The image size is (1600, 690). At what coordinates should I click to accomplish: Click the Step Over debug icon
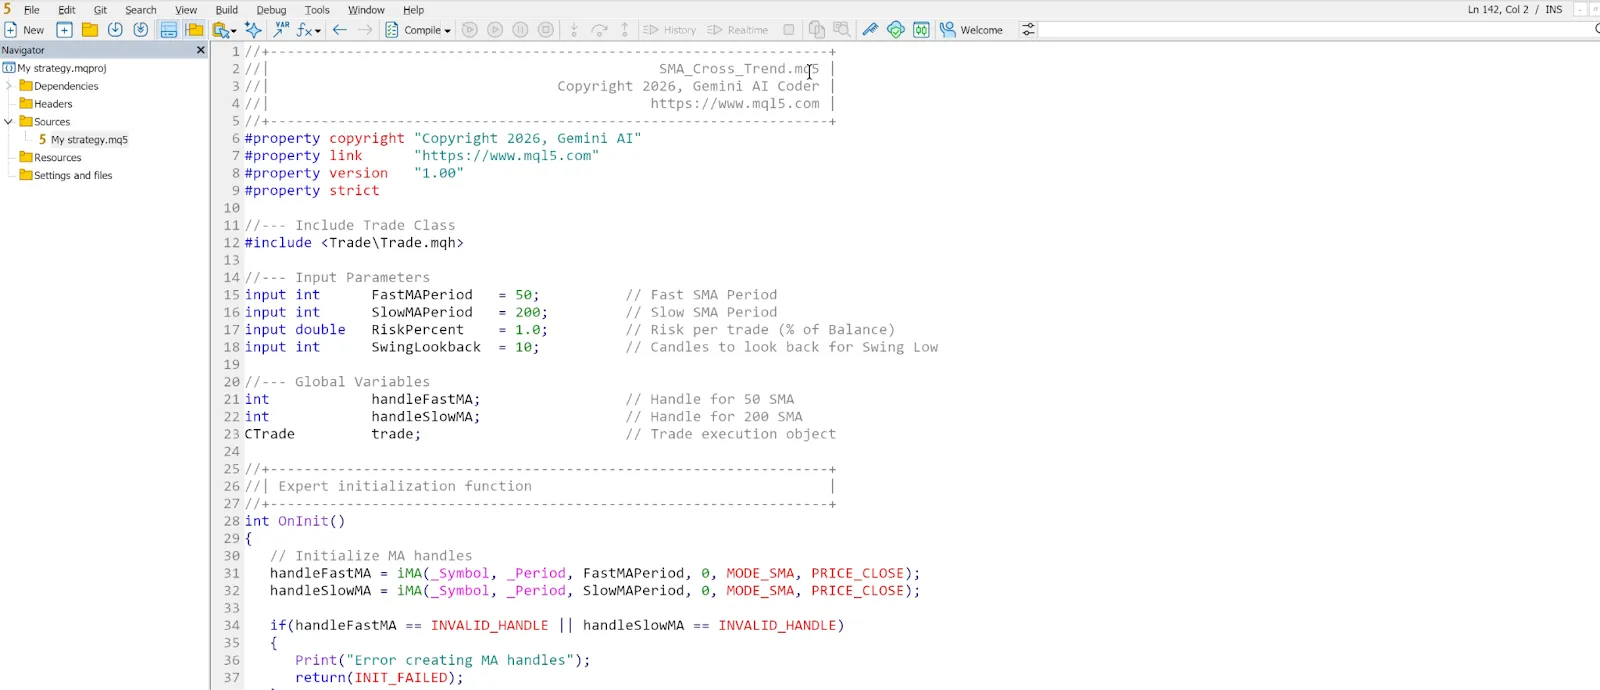(599, 30)
